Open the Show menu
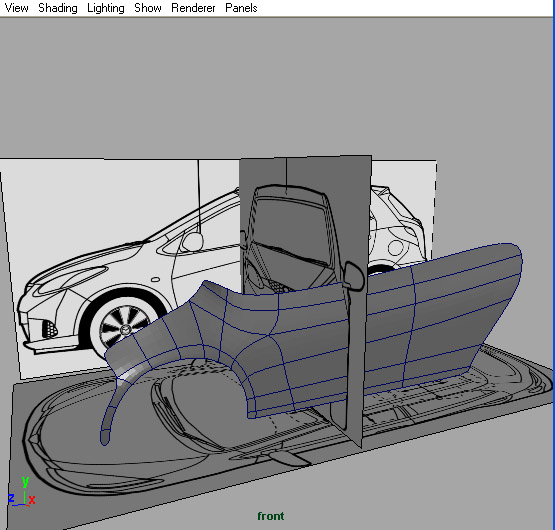Image resolution: width=555 pixels, height=530 pixels. (x=148, y=8)
